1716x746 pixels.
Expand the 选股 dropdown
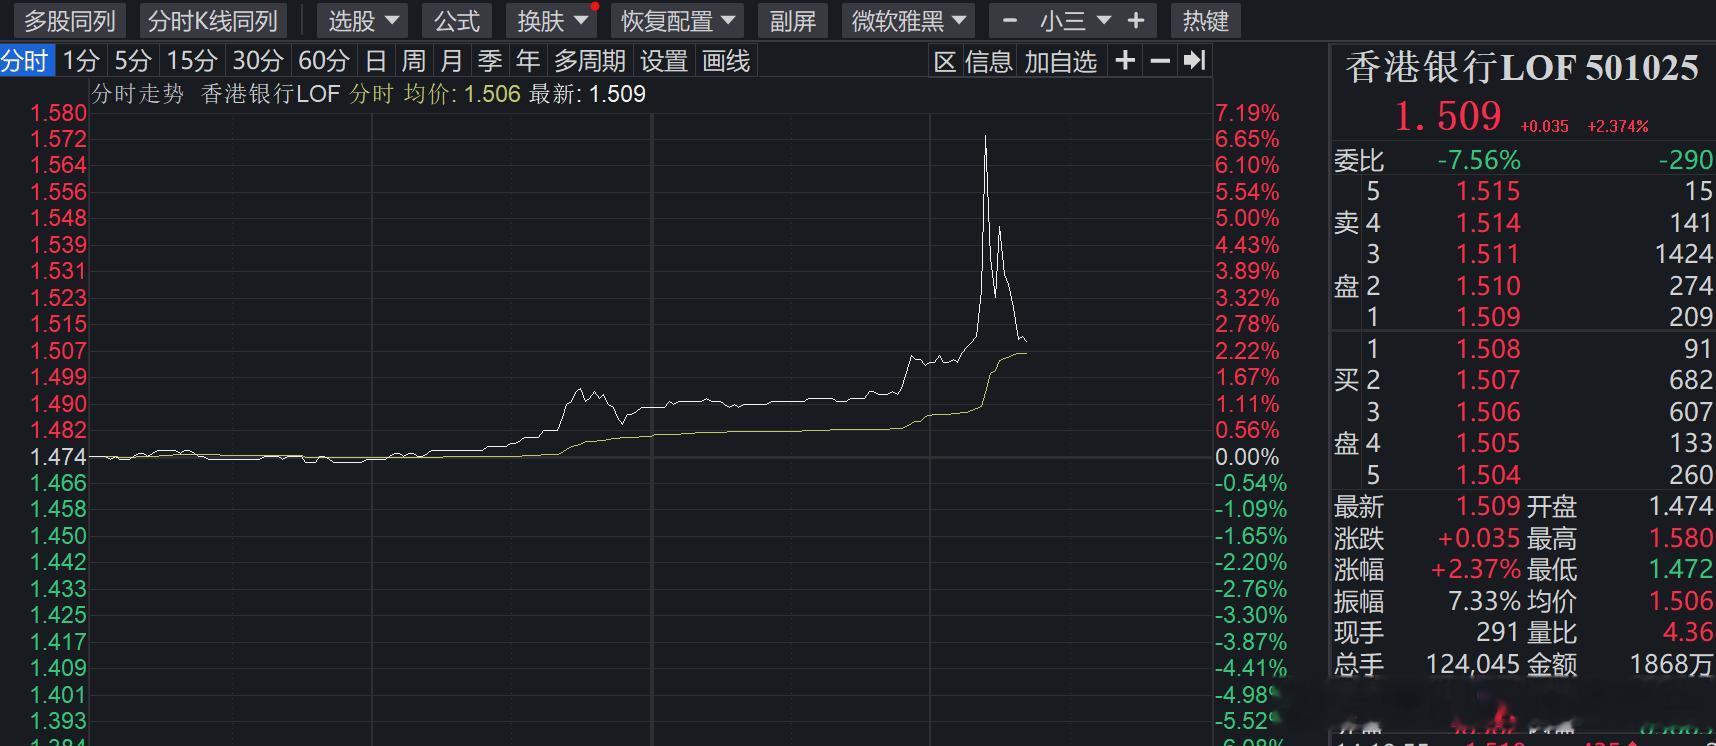(x=362, y=20)
